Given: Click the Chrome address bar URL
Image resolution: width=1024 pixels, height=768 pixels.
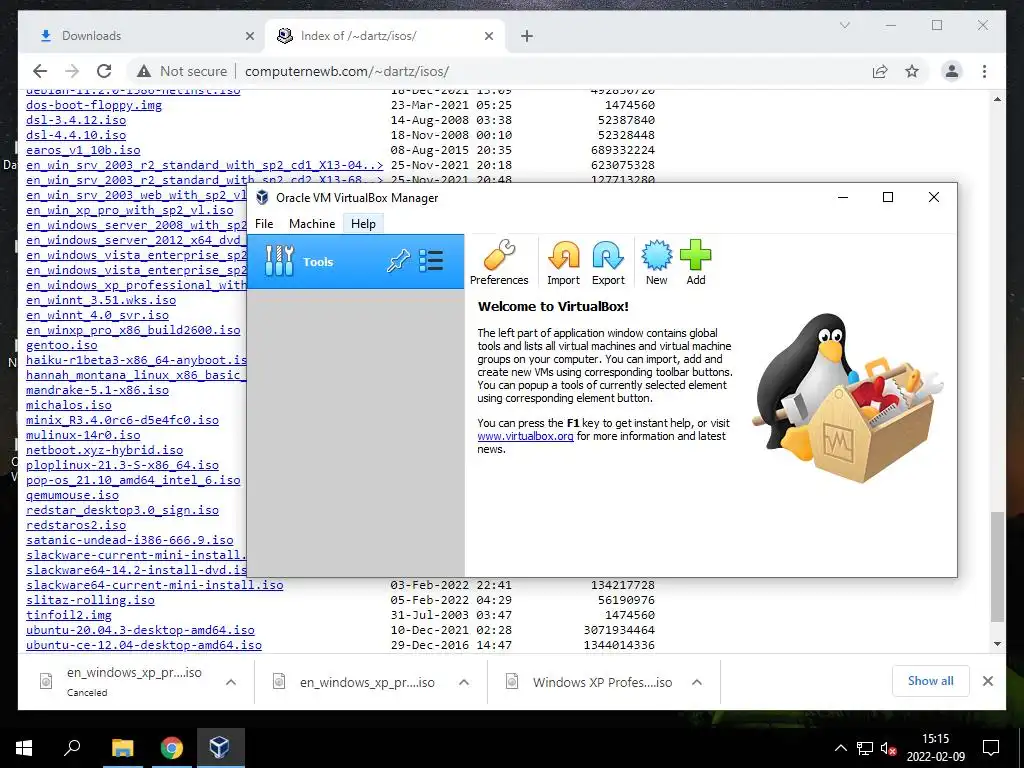Looking at the screenshot, I should tap(347, 71).
